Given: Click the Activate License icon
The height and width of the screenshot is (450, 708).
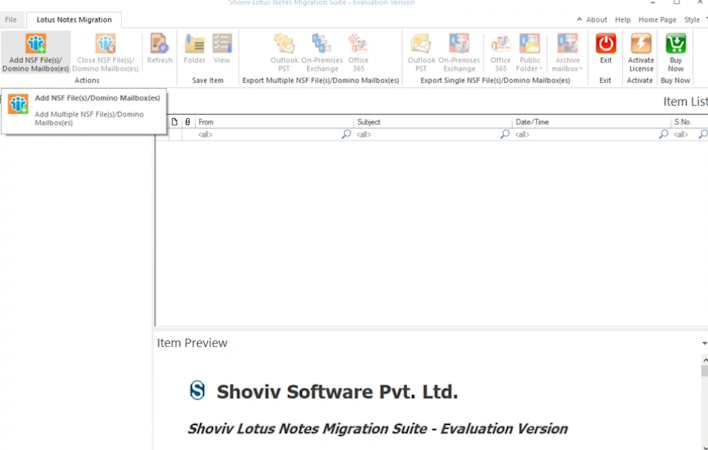Looking at the screenshot, I should pos(641,43).
